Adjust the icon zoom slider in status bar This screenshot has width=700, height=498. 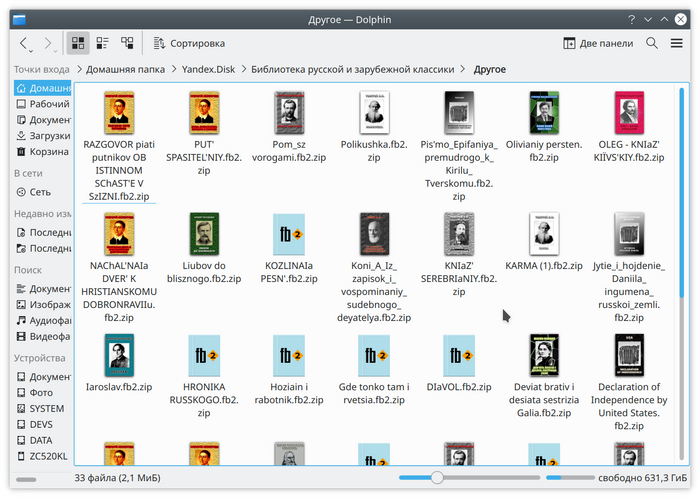coord(436,479)
